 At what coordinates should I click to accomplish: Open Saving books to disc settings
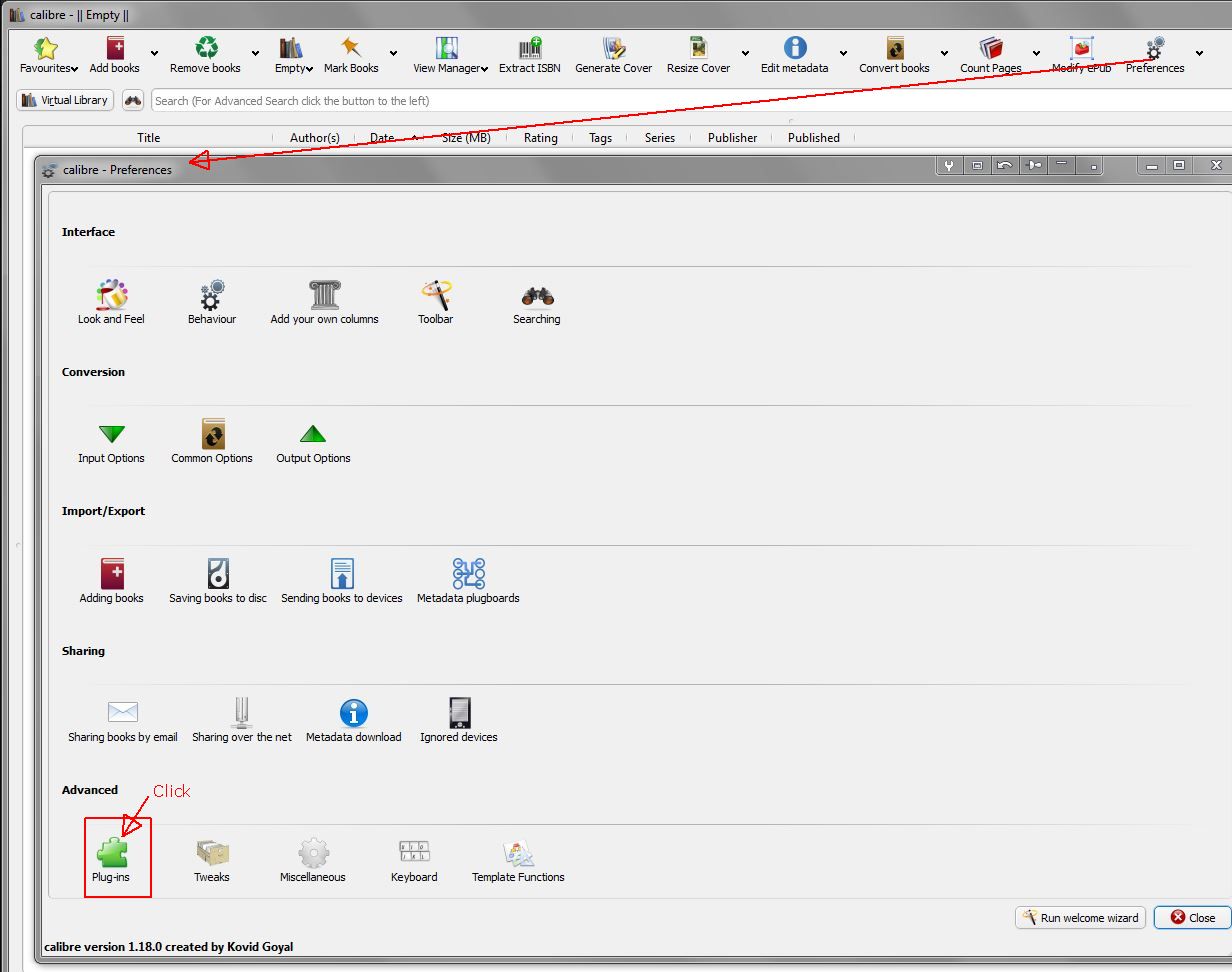(x=218, y=582)
